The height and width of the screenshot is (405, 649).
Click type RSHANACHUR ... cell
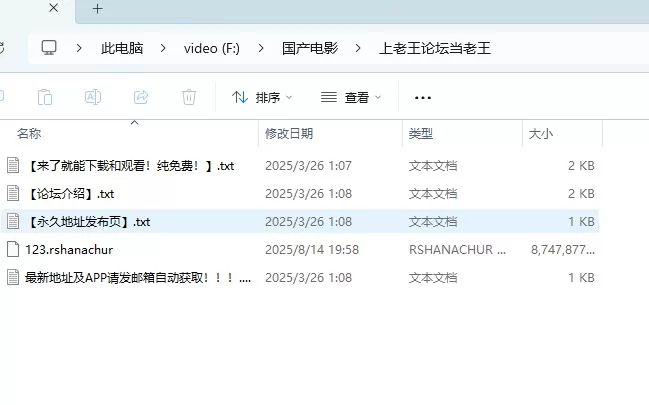[x=457, y=250]
